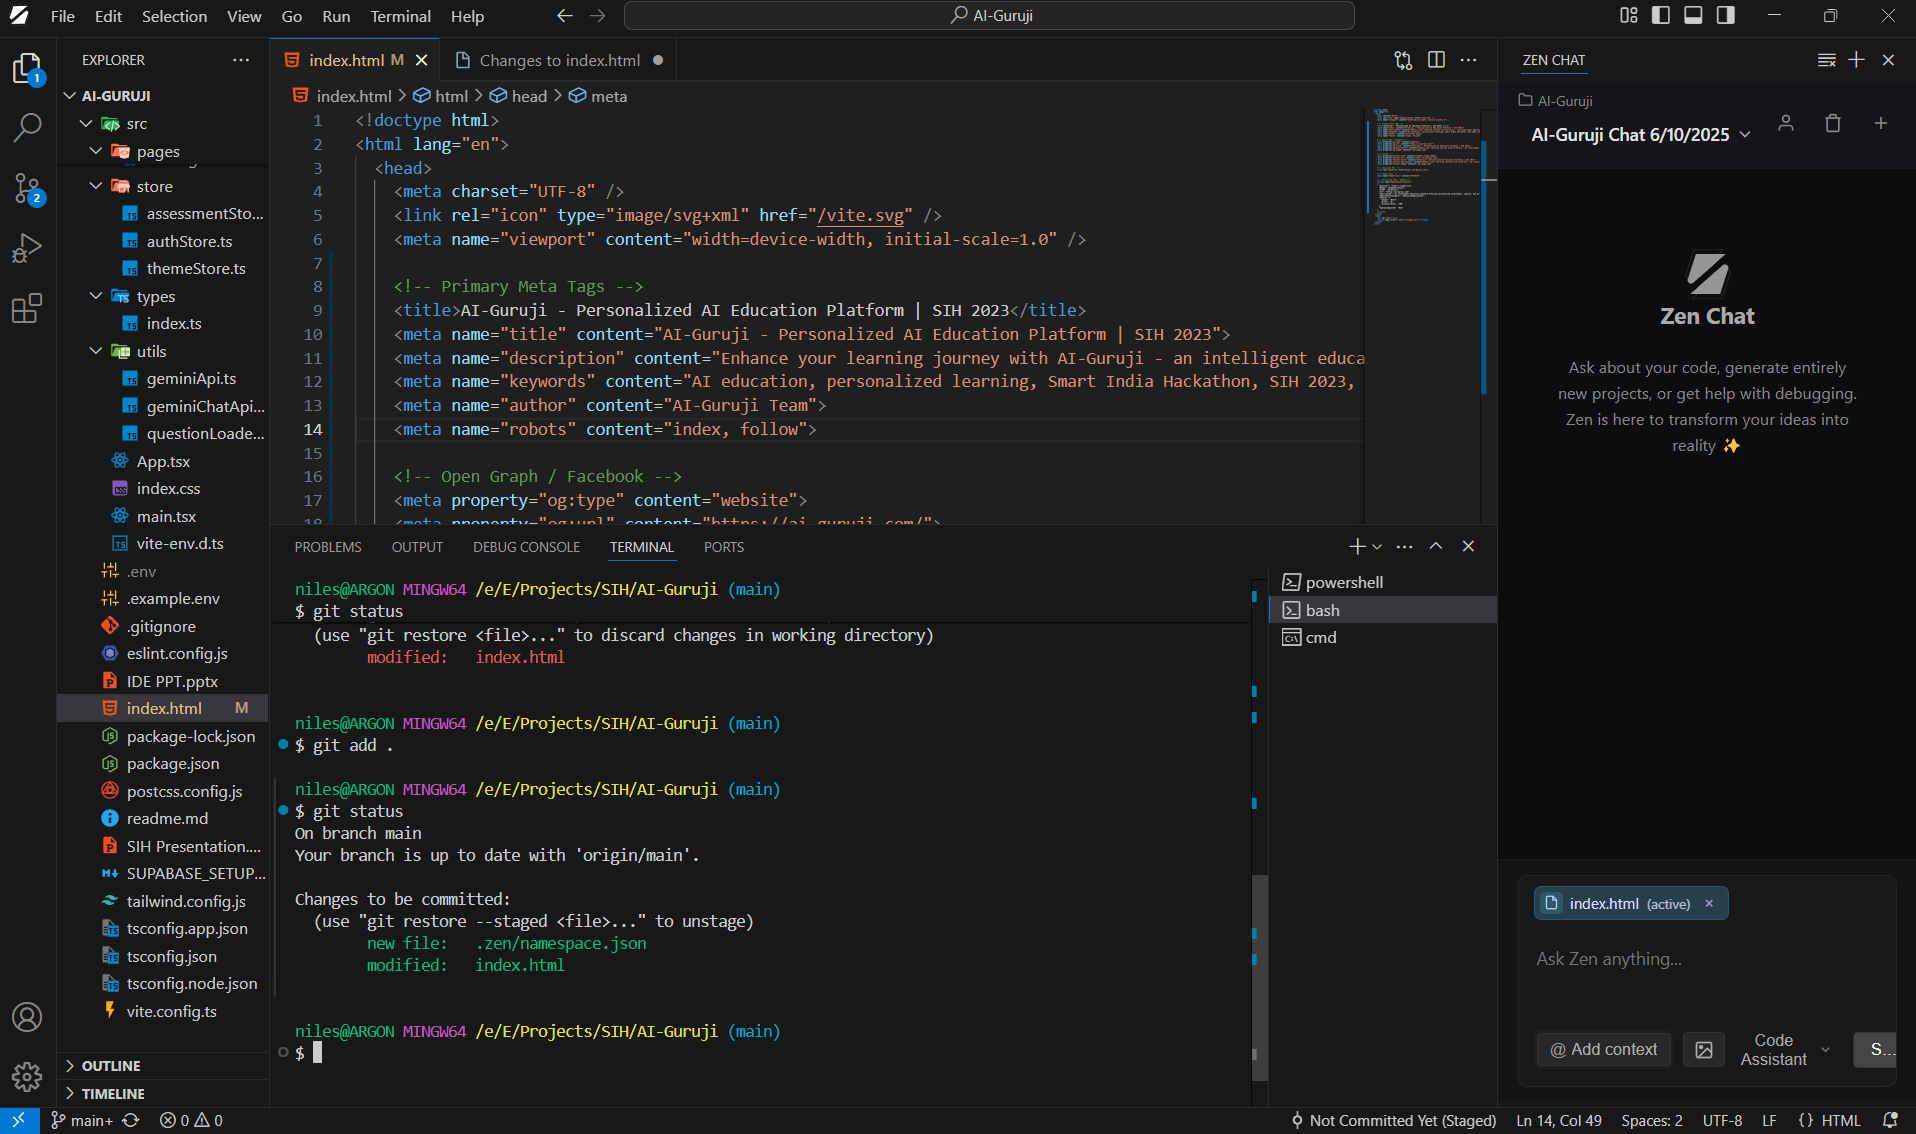Toggle the Primary Side Bar visibility

coord(1661,15)
